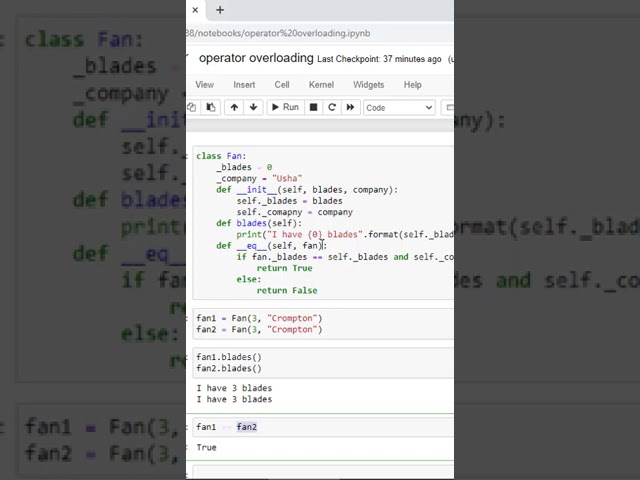Open the Cell menu

282,85
